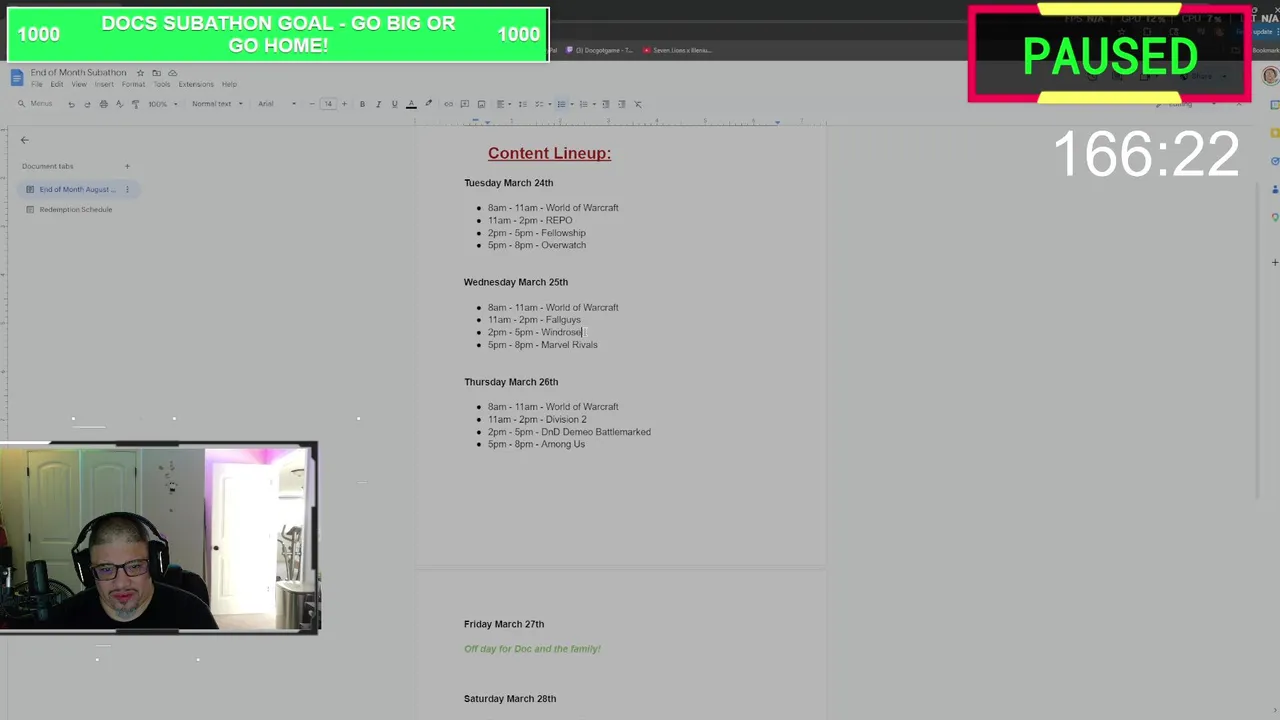The height and width of the screenshot is (720, 1280).
Task: Click the move to folder icon
Action: click(156, 73)
